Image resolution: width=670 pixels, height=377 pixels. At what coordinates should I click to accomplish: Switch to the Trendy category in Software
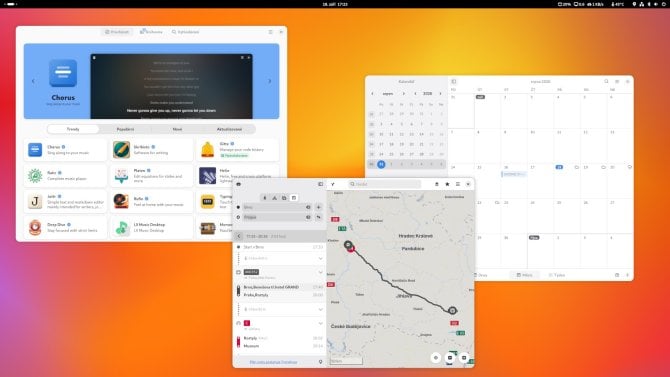73,129
